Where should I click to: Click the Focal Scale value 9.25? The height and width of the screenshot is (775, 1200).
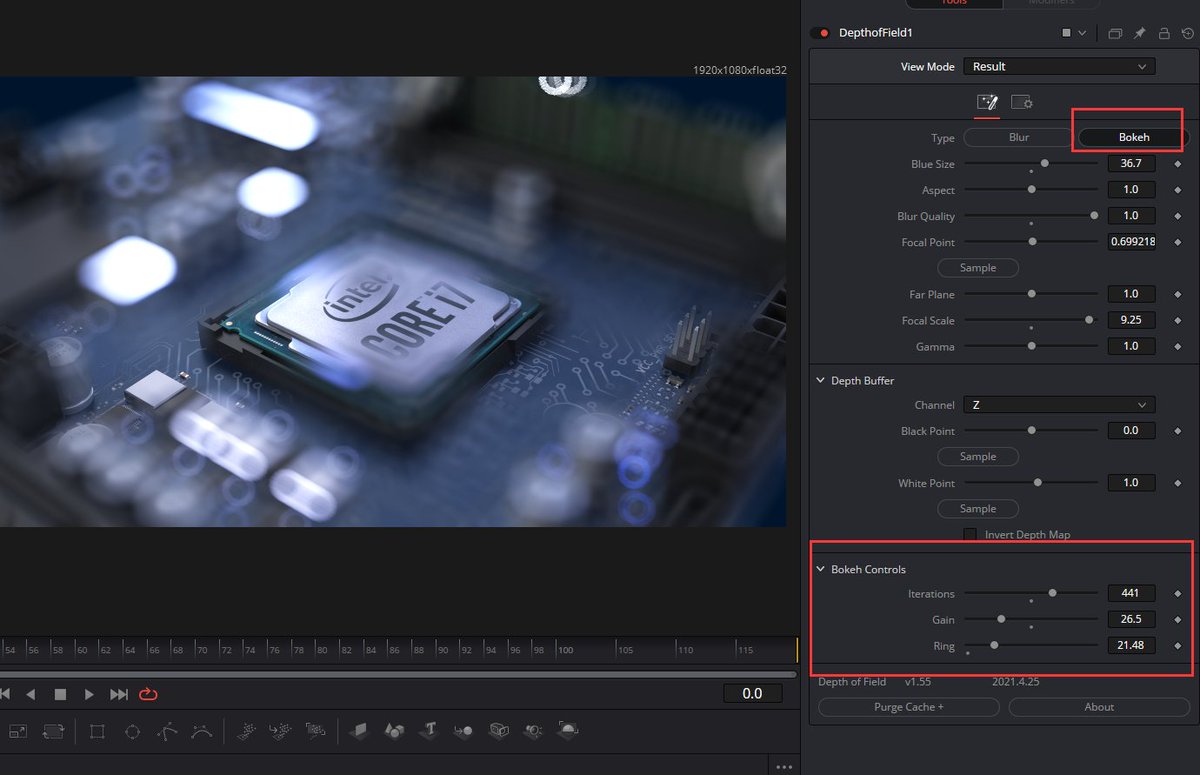[1131, 320]
